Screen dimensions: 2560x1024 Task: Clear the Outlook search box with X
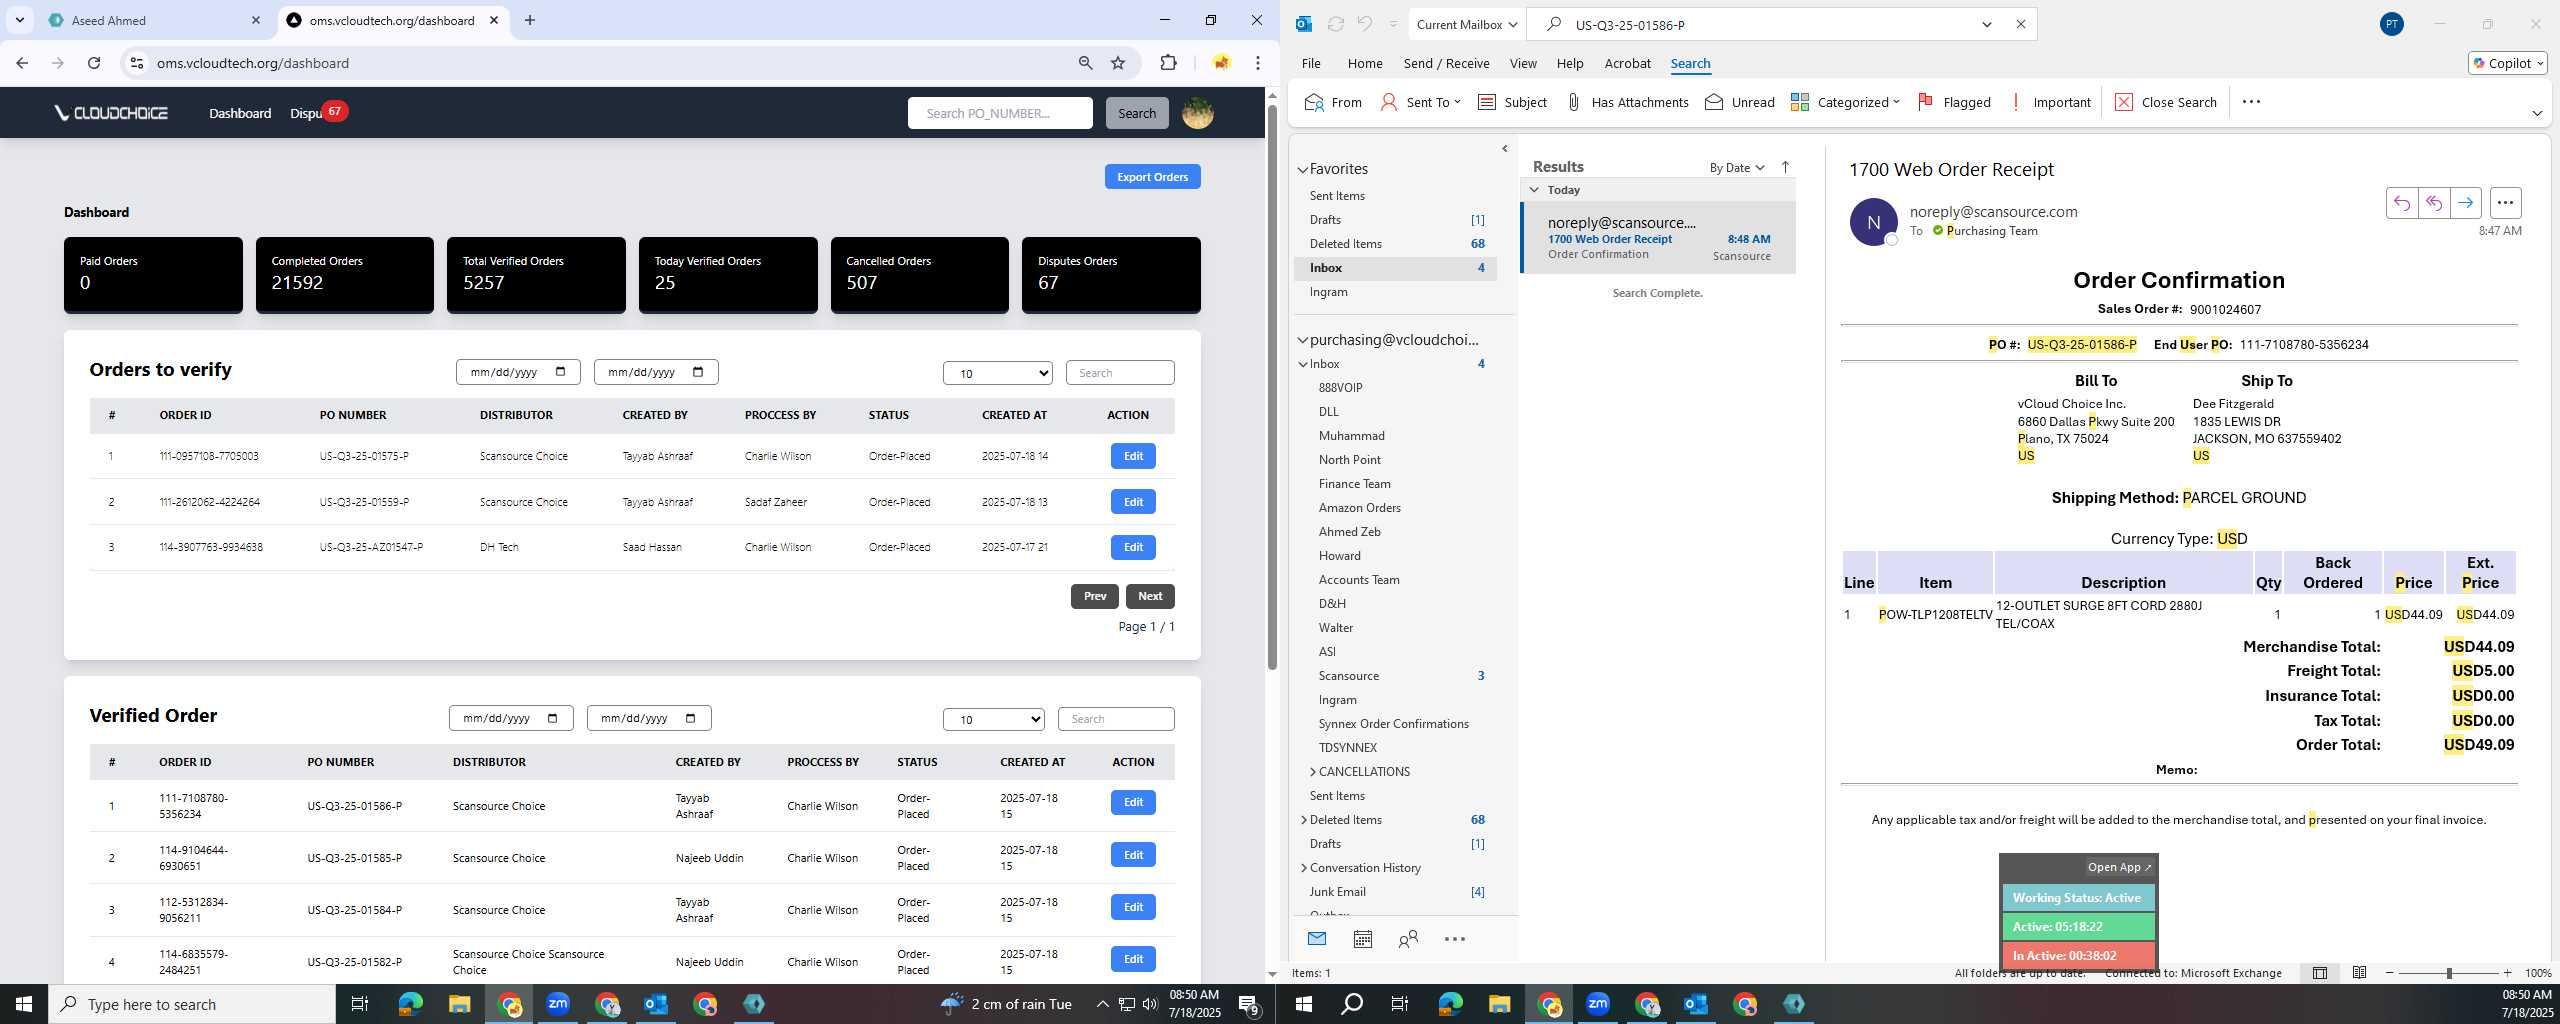(2020, 25)
